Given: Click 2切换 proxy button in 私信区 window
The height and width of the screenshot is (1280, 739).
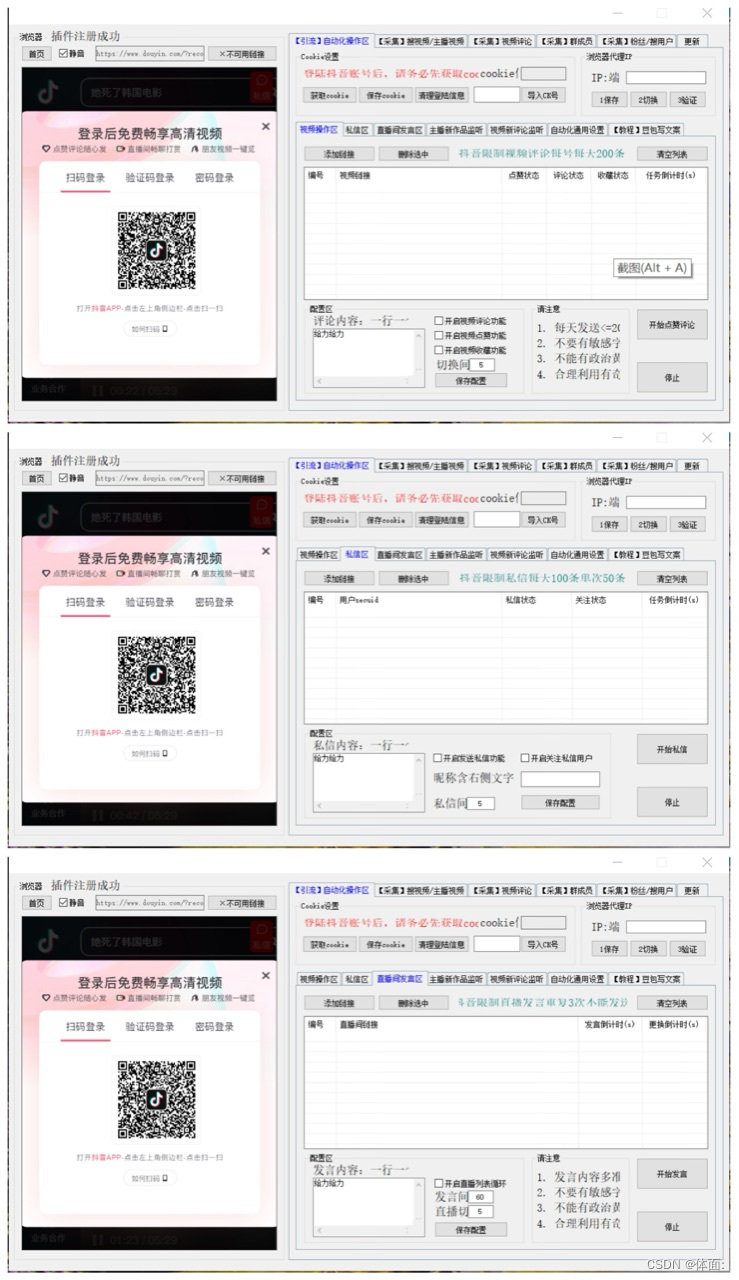Looking at the screenshot, I should [648, 524].
